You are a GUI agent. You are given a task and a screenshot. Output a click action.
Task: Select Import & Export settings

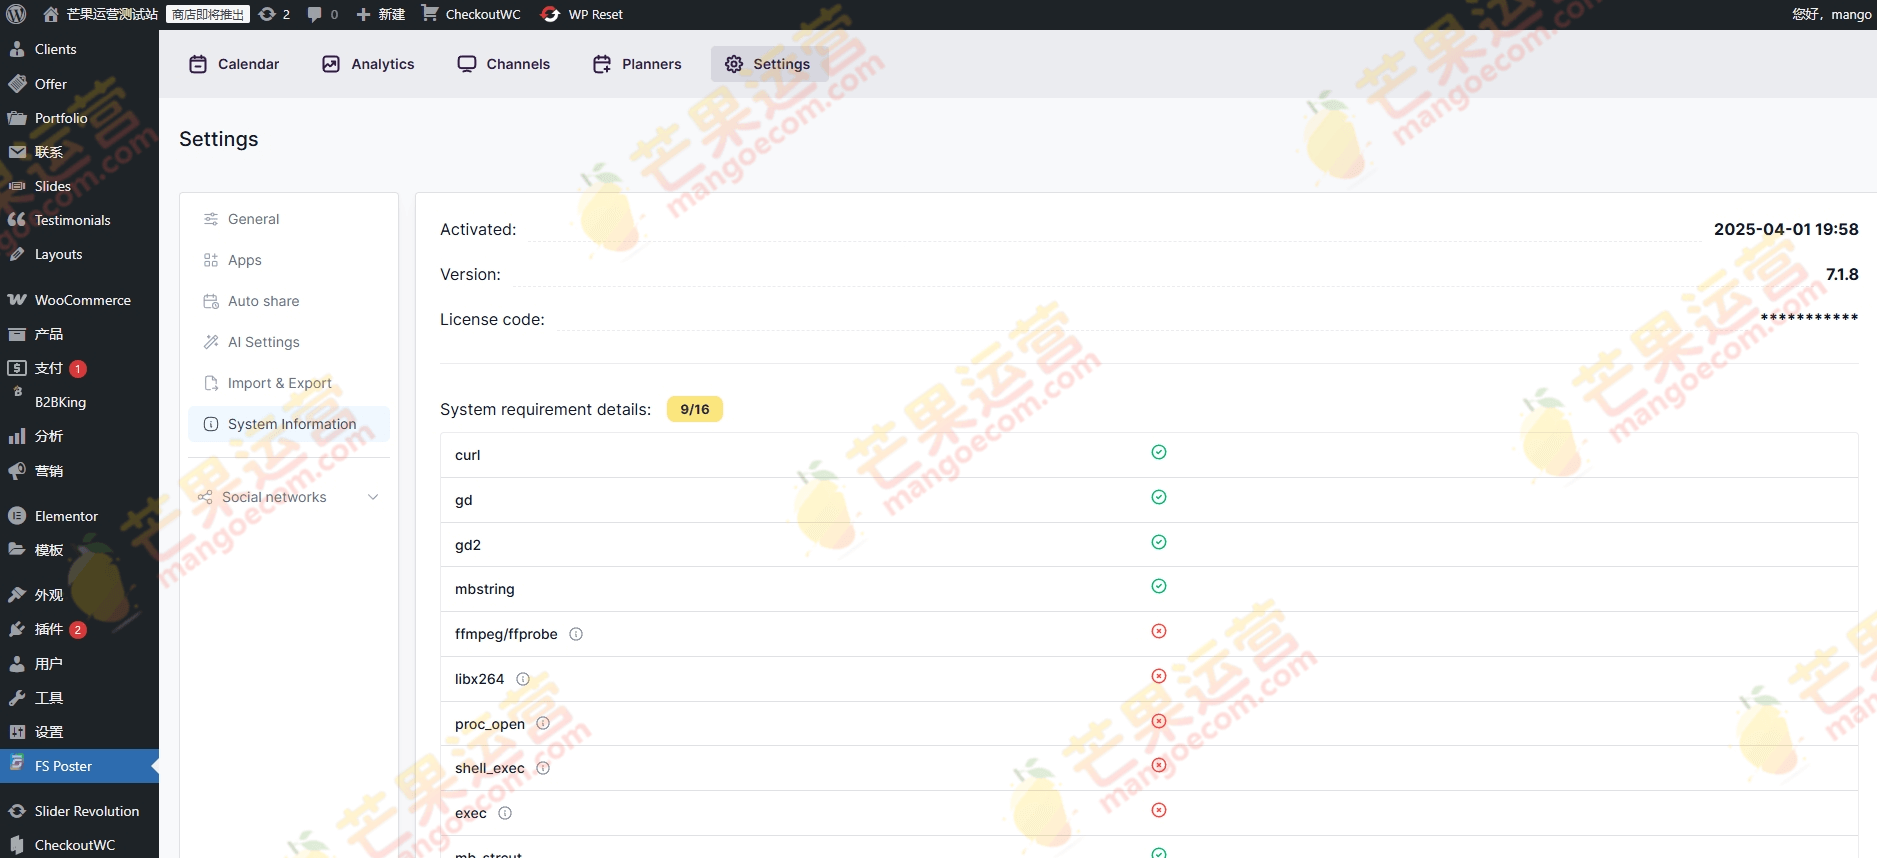tap(279, 383)
